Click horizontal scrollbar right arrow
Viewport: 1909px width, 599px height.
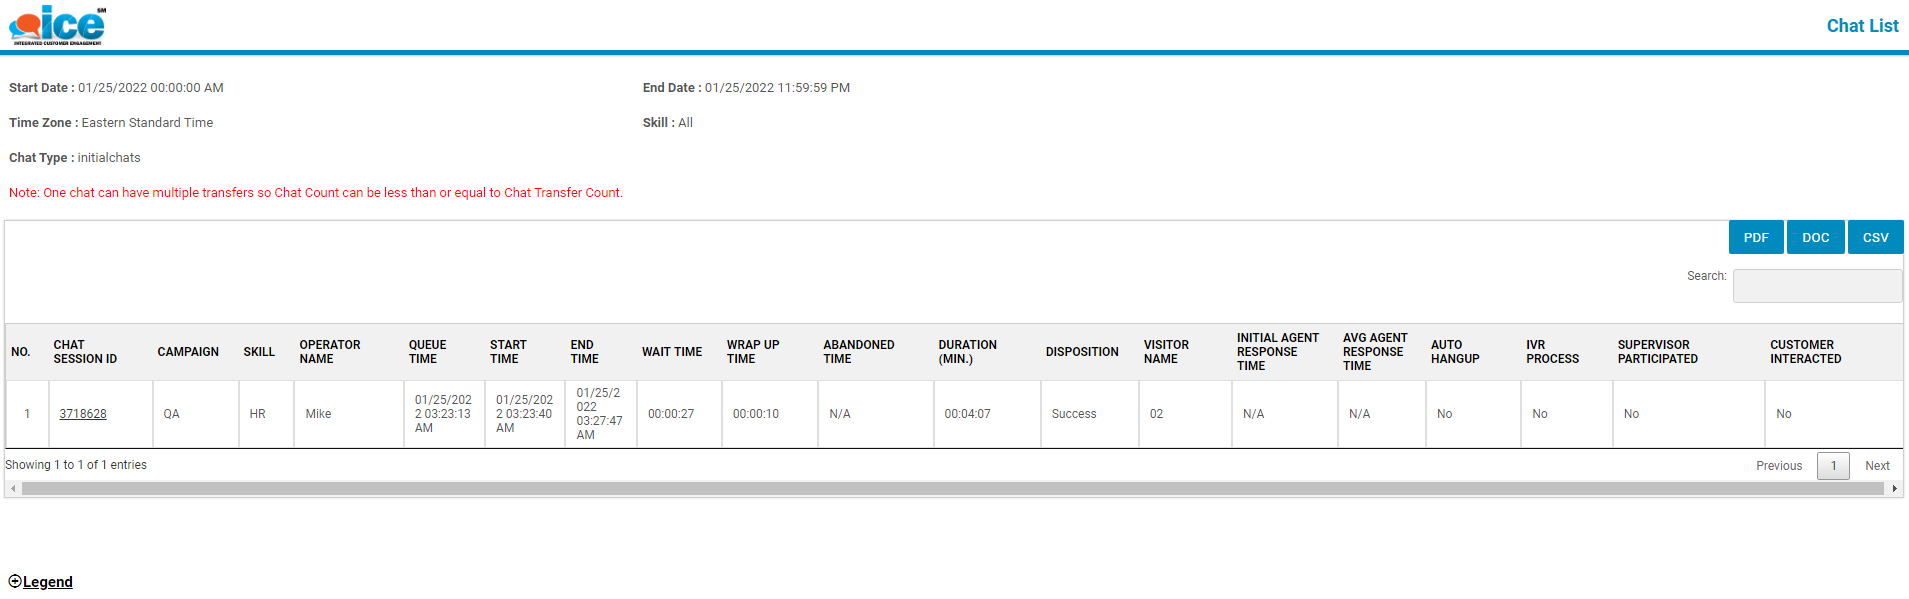[1894, 489]
